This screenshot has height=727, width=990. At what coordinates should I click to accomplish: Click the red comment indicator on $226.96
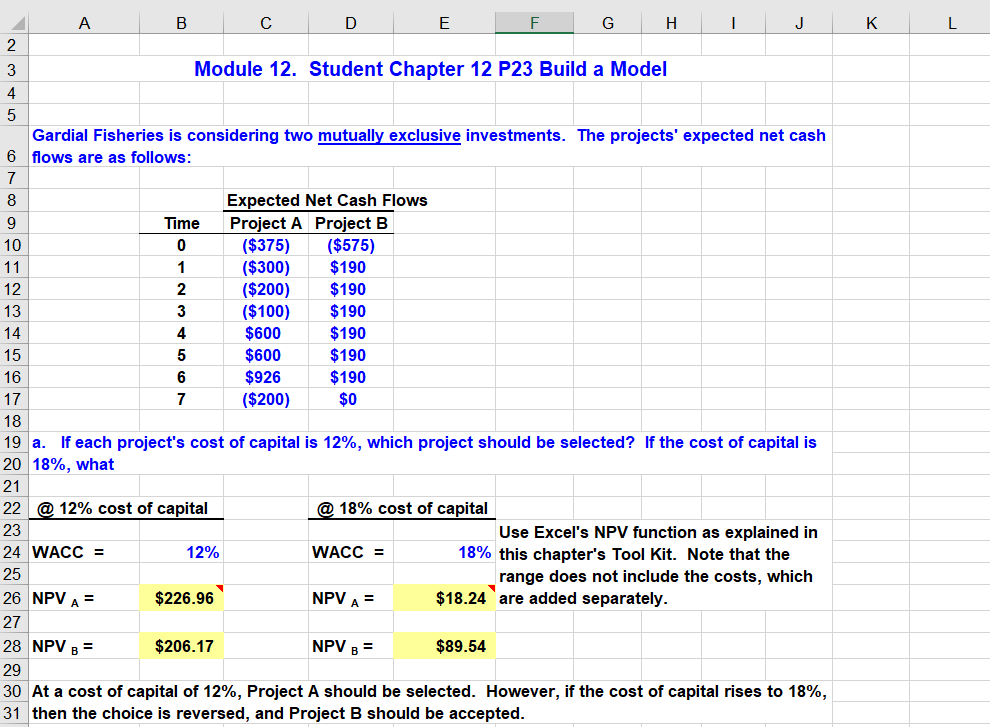point(222,590)
